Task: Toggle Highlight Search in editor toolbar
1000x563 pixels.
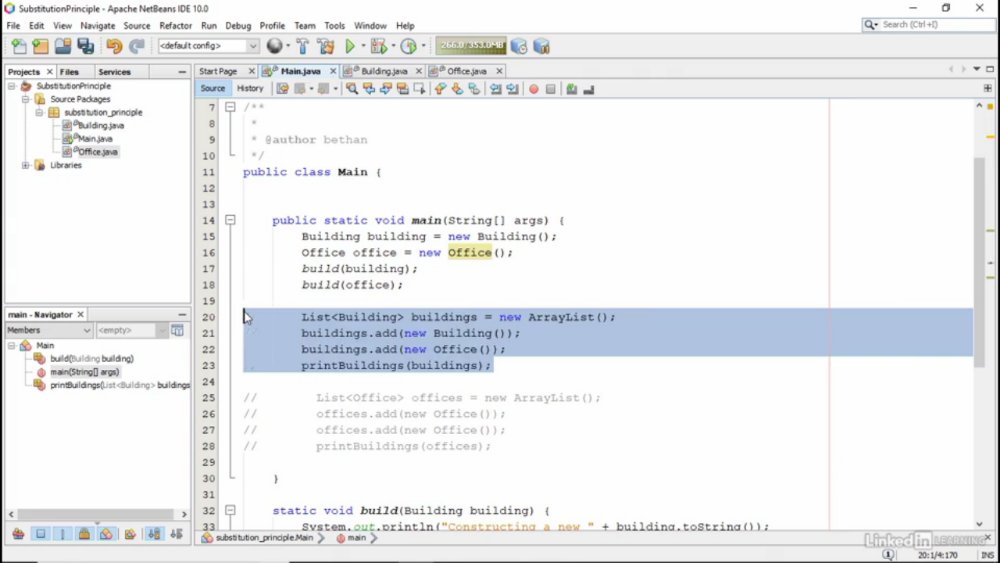Action: coord(402,89)
